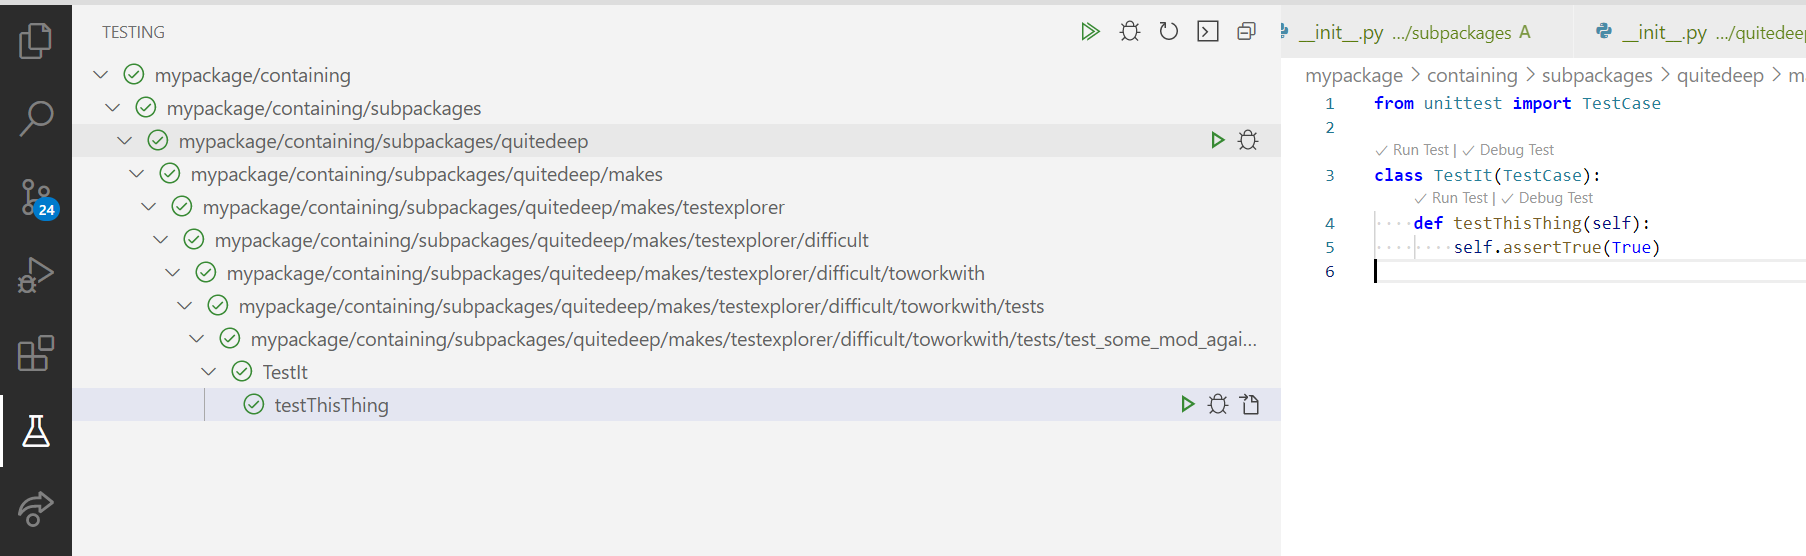
Task: Open the Search view icon
Action: 35,118
